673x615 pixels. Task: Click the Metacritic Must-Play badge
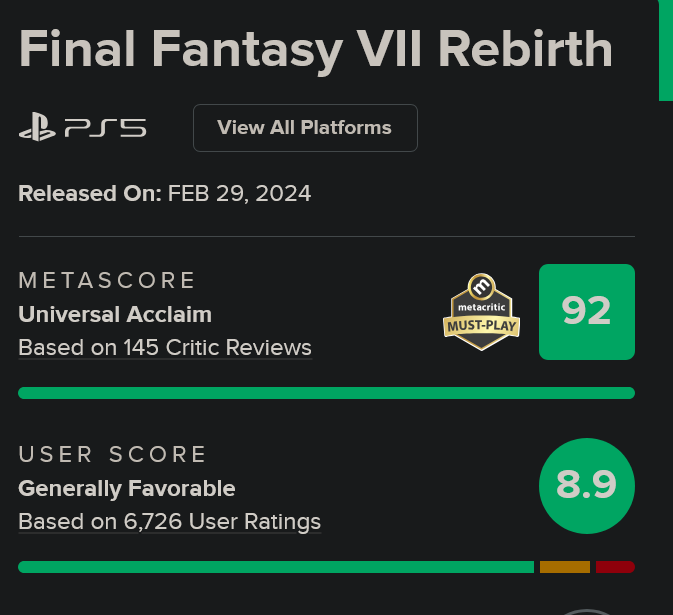tap(481, 312)
